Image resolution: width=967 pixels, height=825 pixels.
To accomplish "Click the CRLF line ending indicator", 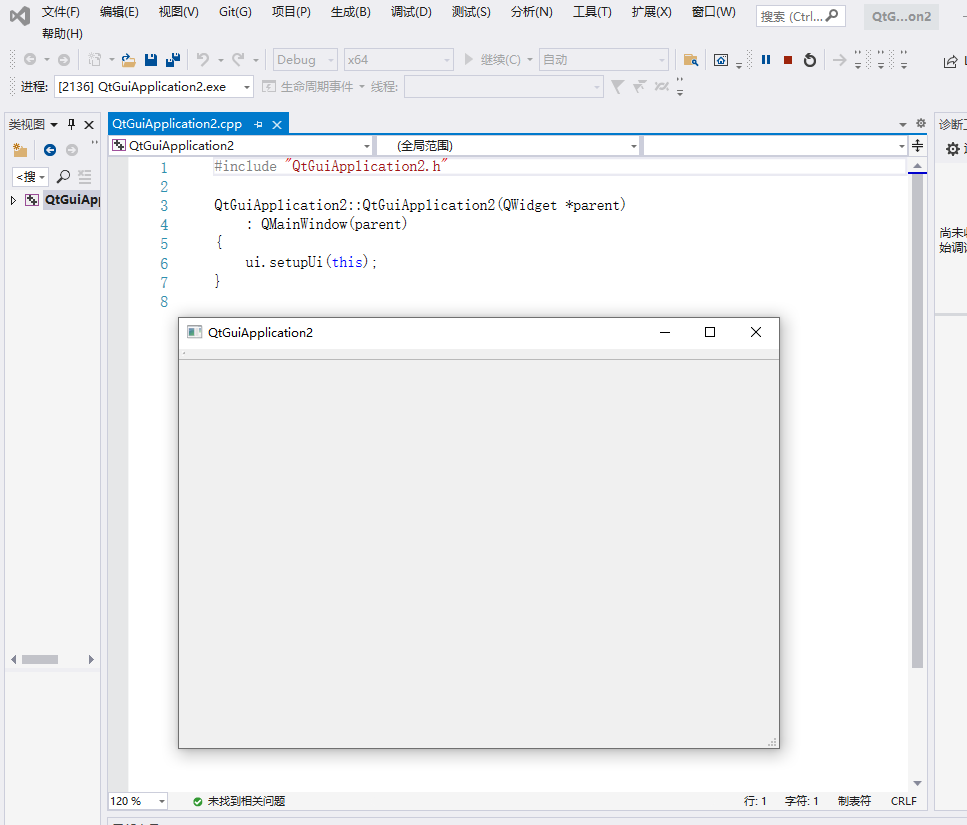I will (x=903, y=801).
